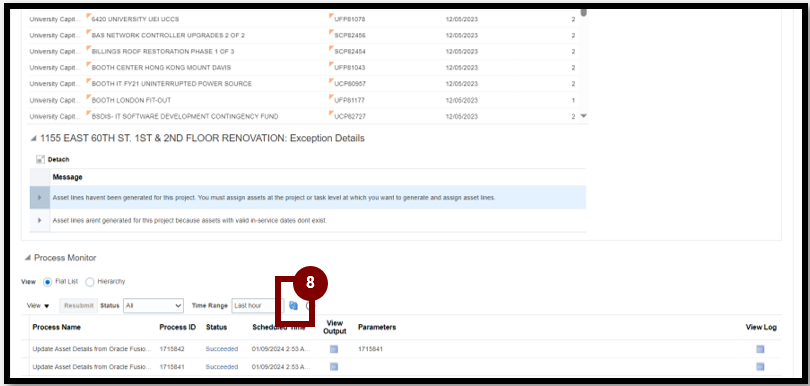
Task: Expand the 'Asset lines havent been generated' message
Action: [x=40, y=198]
